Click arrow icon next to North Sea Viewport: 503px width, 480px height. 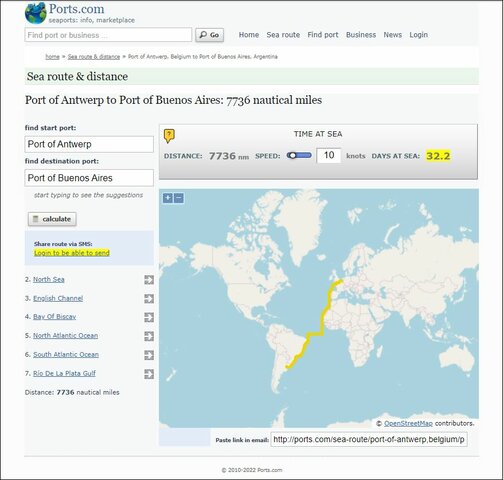click(149, 280)
